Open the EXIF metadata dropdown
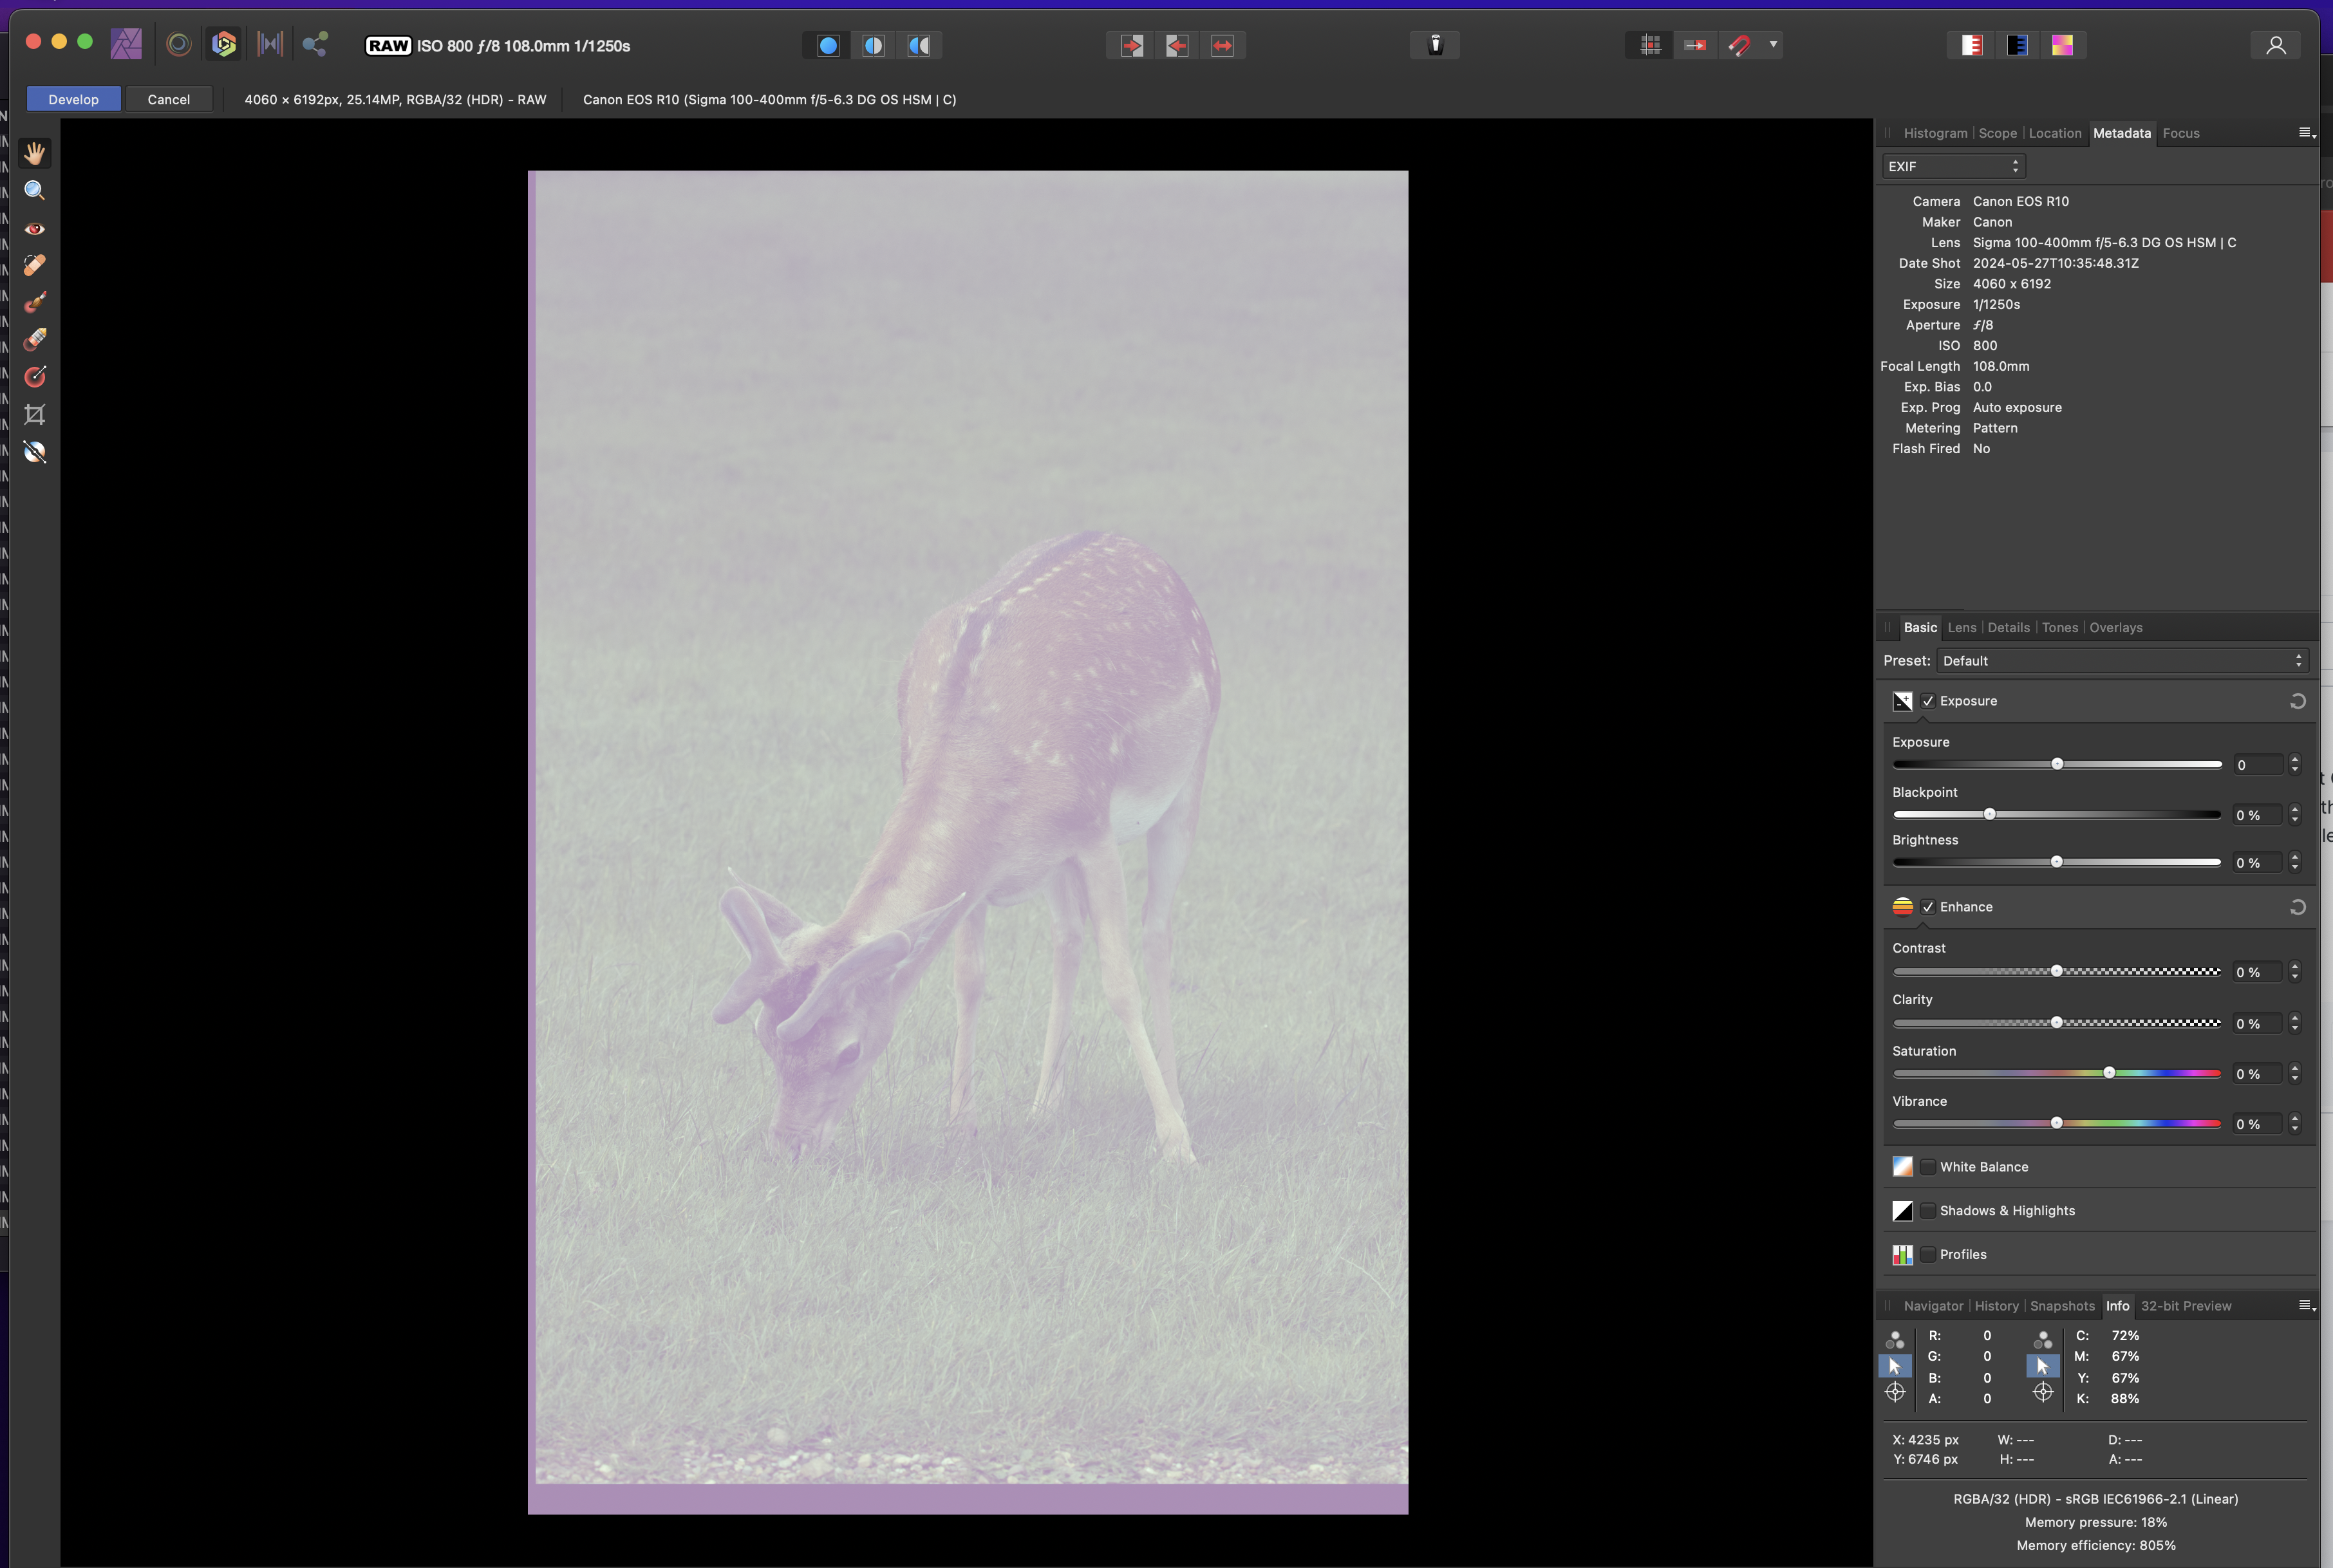 pos(1953,167)
